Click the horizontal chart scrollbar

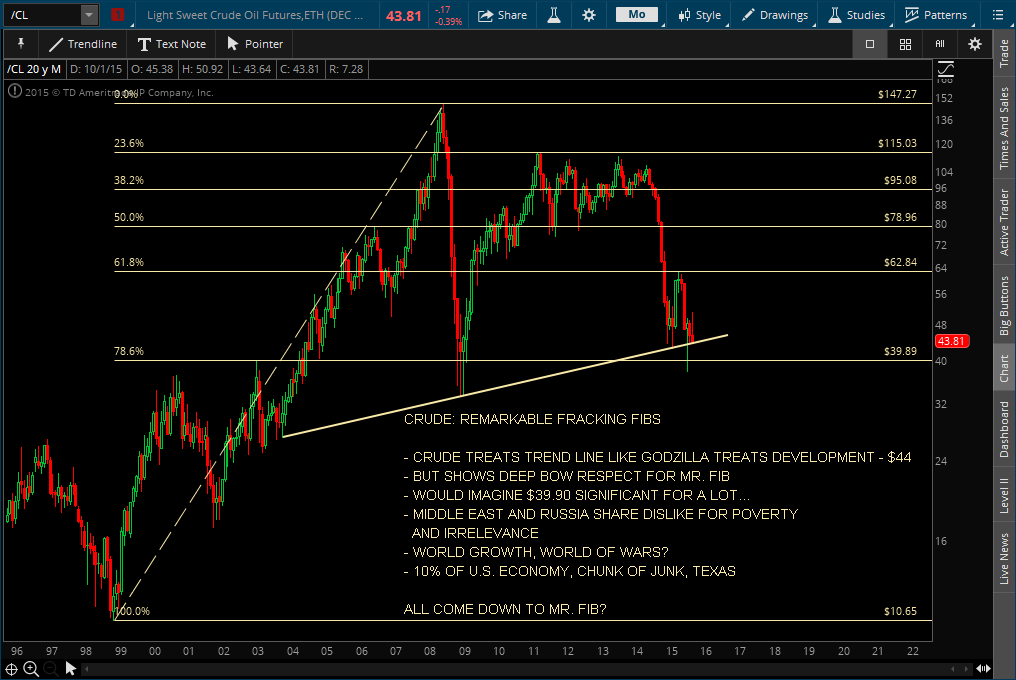pyautogui.click(x=500, y=668)
